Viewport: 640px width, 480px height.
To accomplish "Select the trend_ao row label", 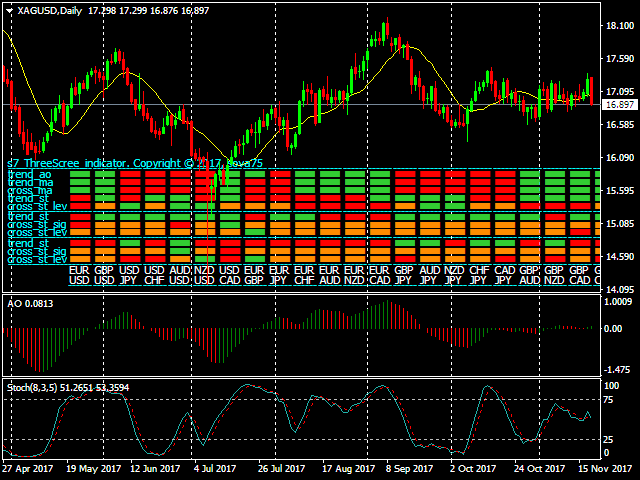I will coord(29,174).
